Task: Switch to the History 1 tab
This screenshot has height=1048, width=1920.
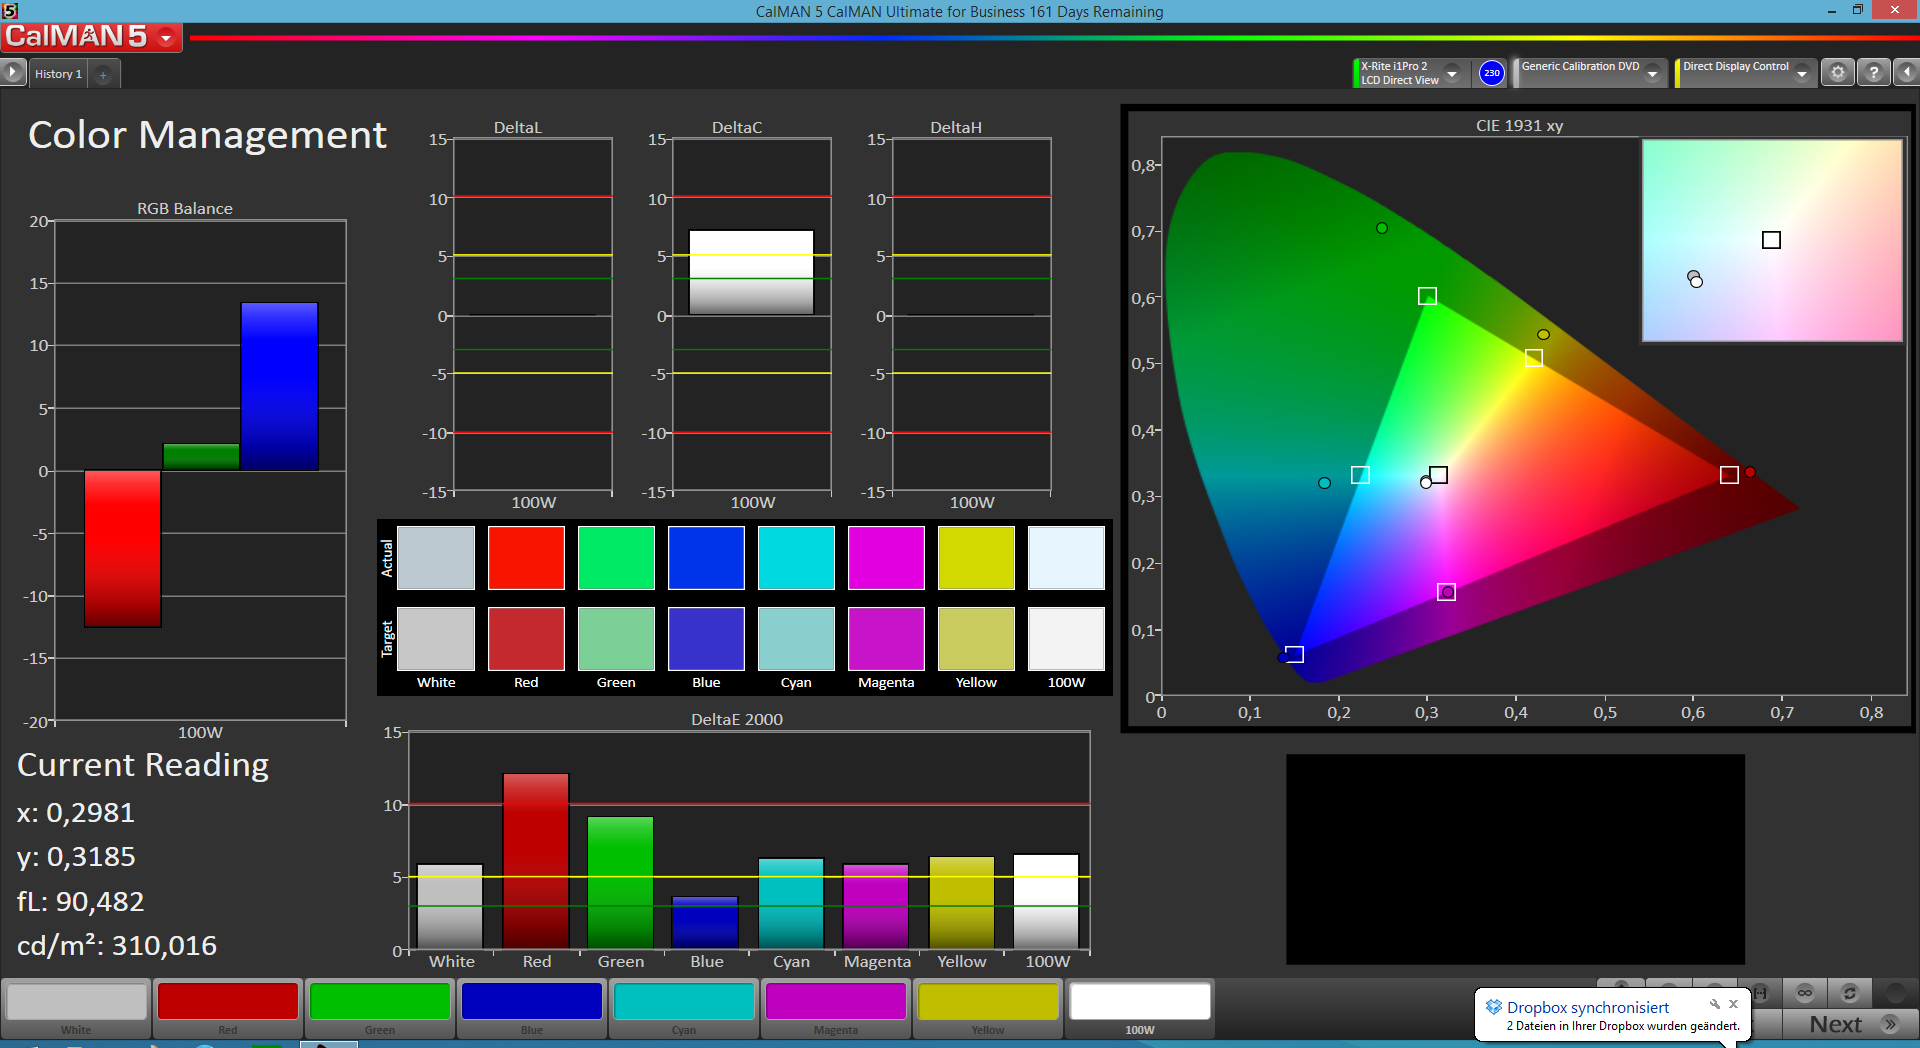Action: click(x=58, y=74)
